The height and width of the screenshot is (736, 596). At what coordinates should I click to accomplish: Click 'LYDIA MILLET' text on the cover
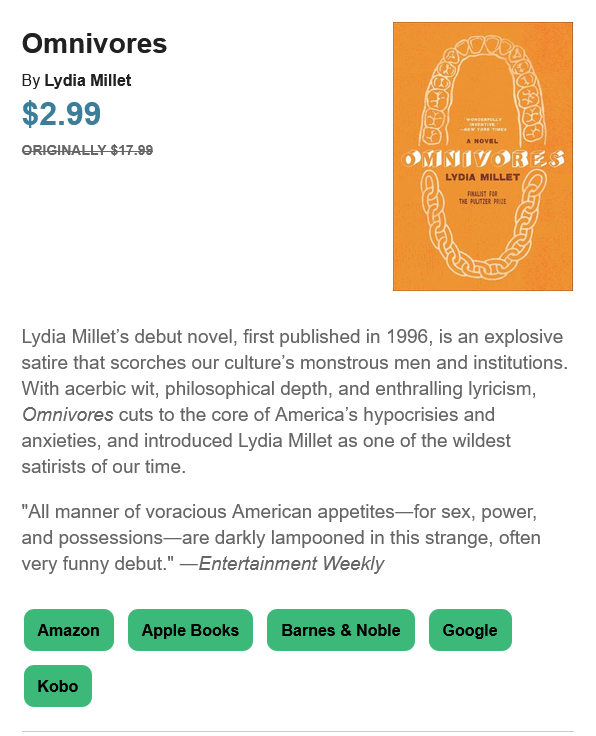pyautogui.click(x=483, y=177)
